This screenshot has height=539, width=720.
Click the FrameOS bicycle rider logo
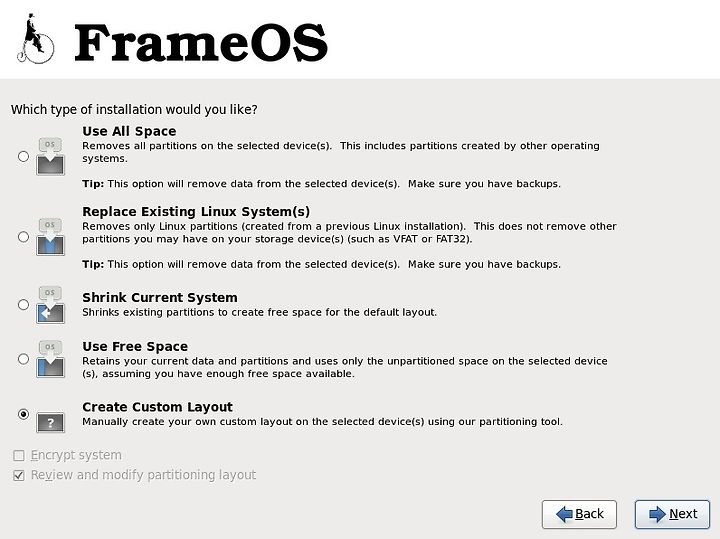click(x=35, y=39)
